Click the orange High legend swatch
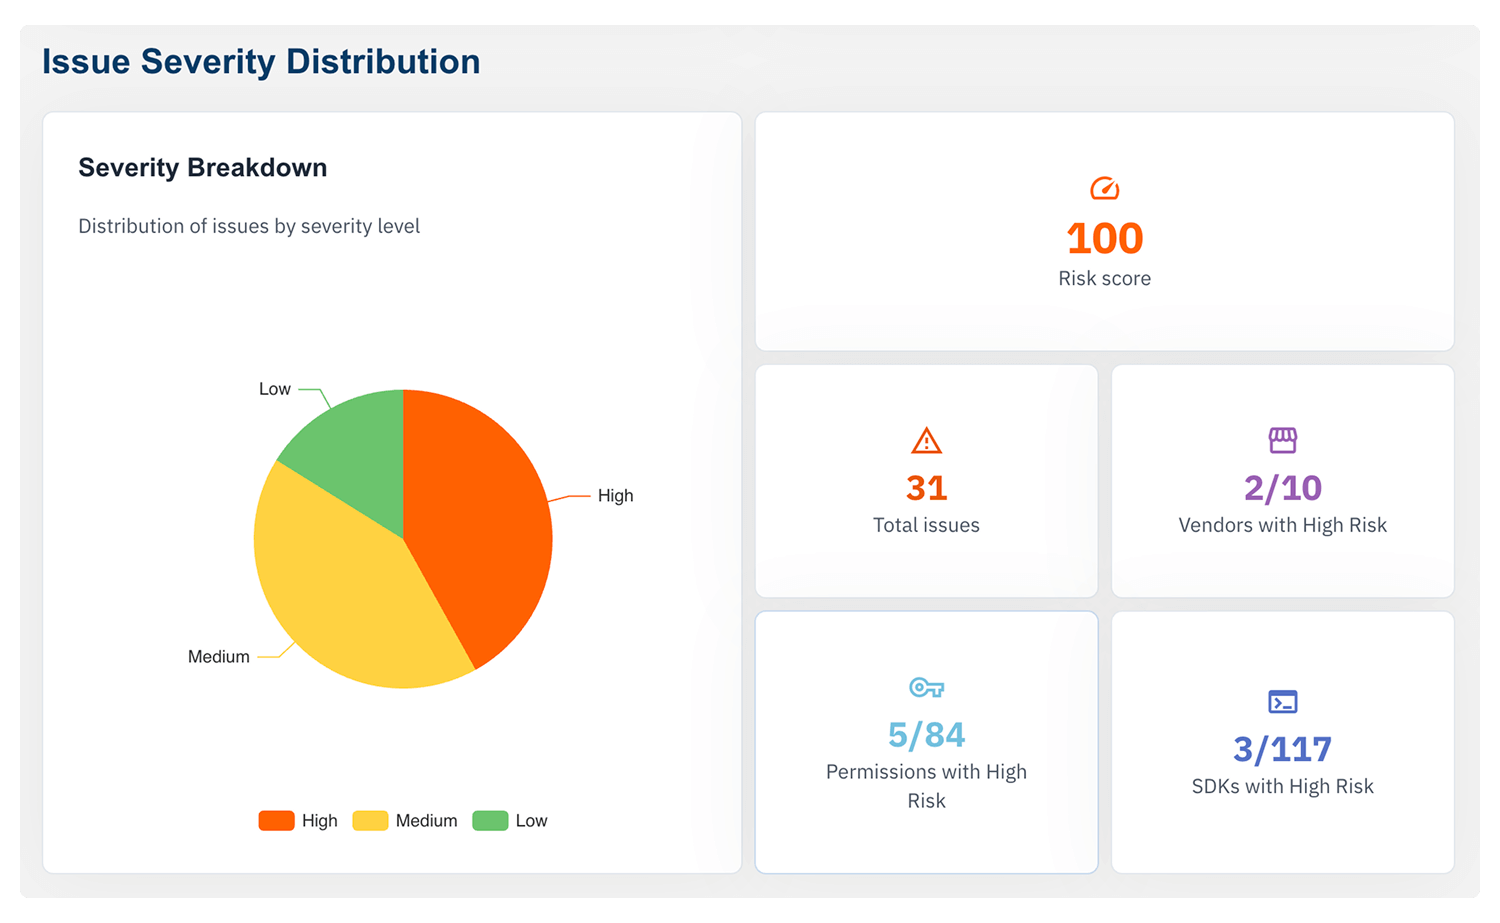The image size is (1500, 923). pyautogui.click(x=276, y=821)
